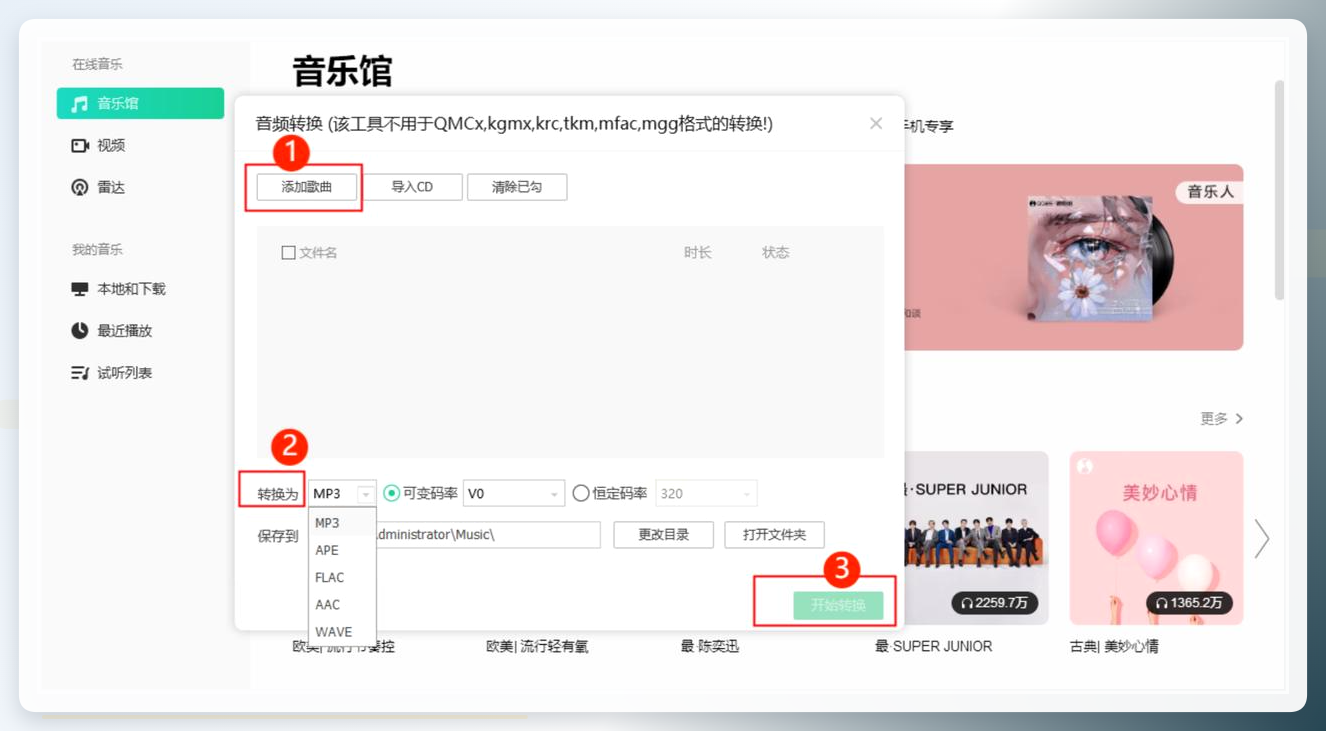Click the 添加歌曲 button
This screenshot has width=1326, height=731.
pos(307,187)
